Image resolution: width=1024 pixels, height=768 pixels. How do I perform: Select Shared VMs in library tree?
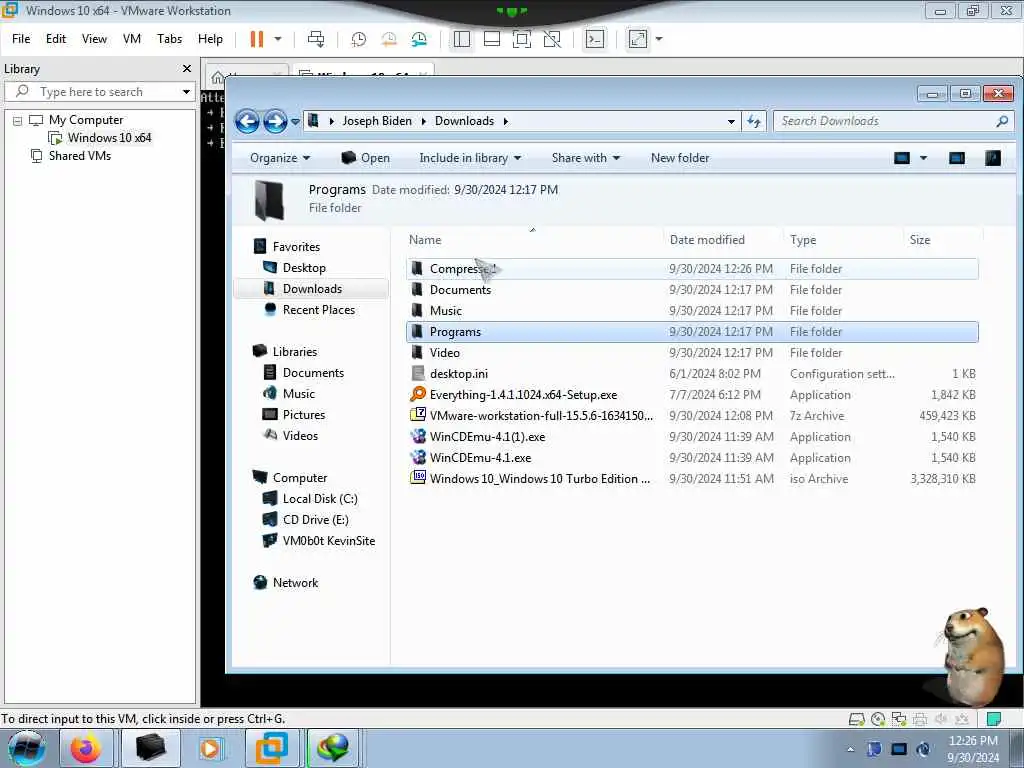tap(80, 156)
